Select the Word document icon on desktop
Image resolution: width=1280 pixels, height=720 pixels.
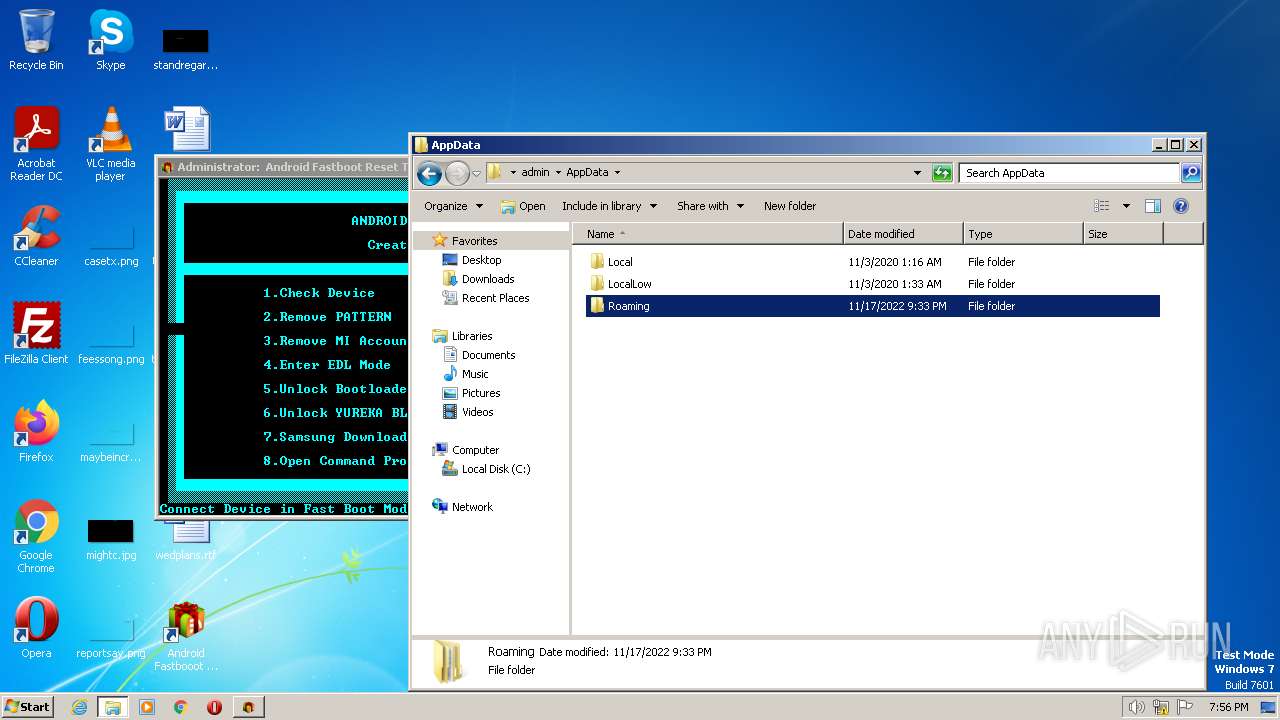186,129
